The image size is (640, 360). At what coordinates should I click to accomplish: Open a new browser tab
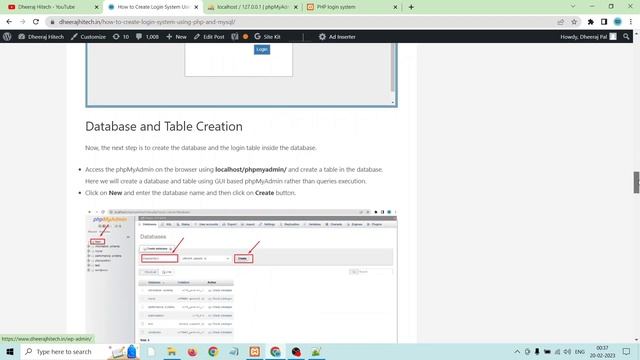tap(411, 7)
